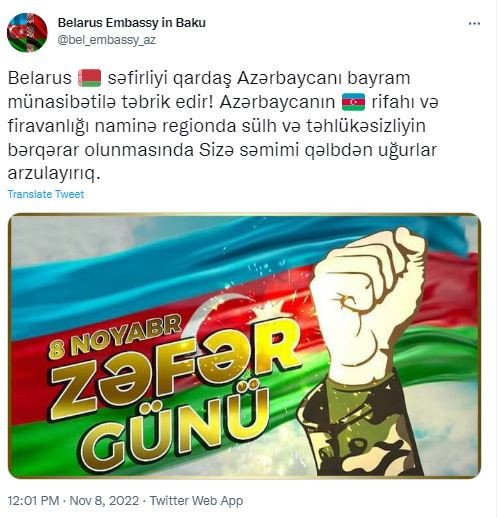This screenshot has height=518, width=499.
Task: Click the word 'arzulayırıq' in the tweet
Action: (54, 174)
